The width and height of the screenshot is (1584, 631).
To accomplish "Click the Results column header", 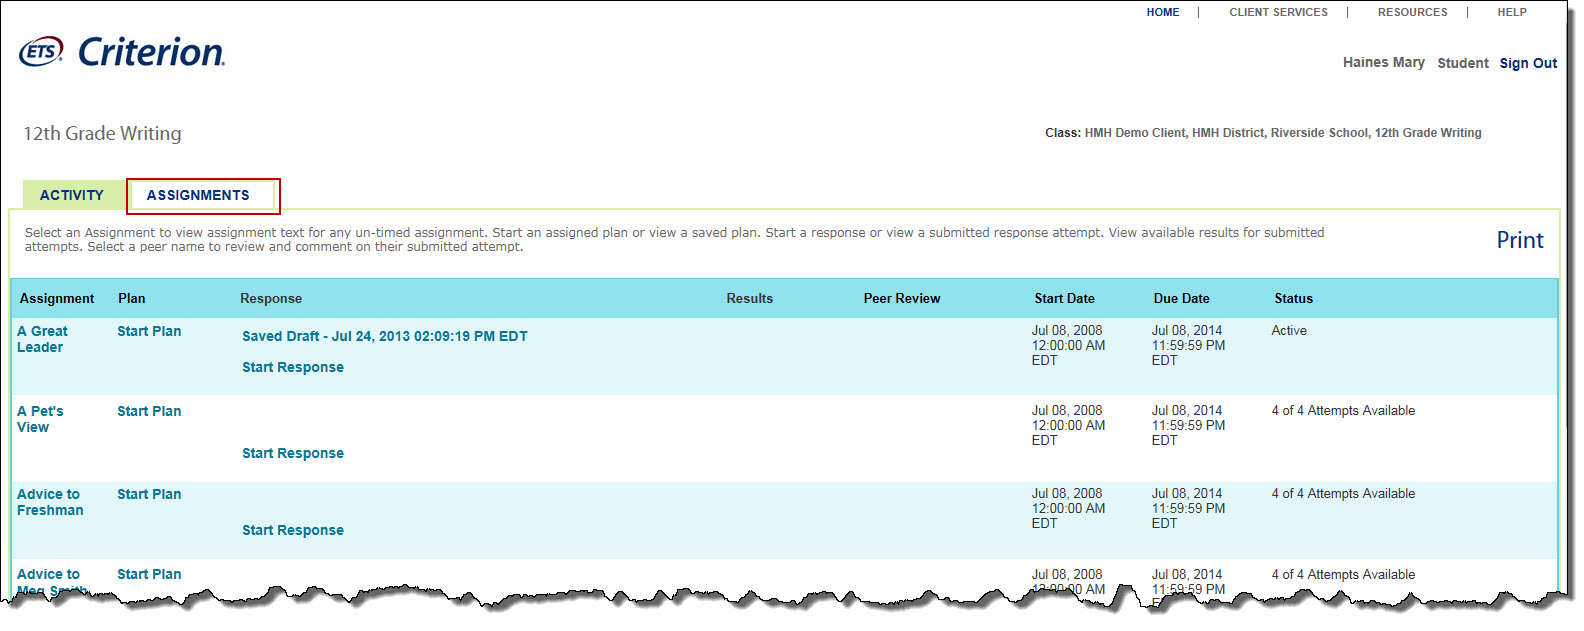I will tap(750, 298).
